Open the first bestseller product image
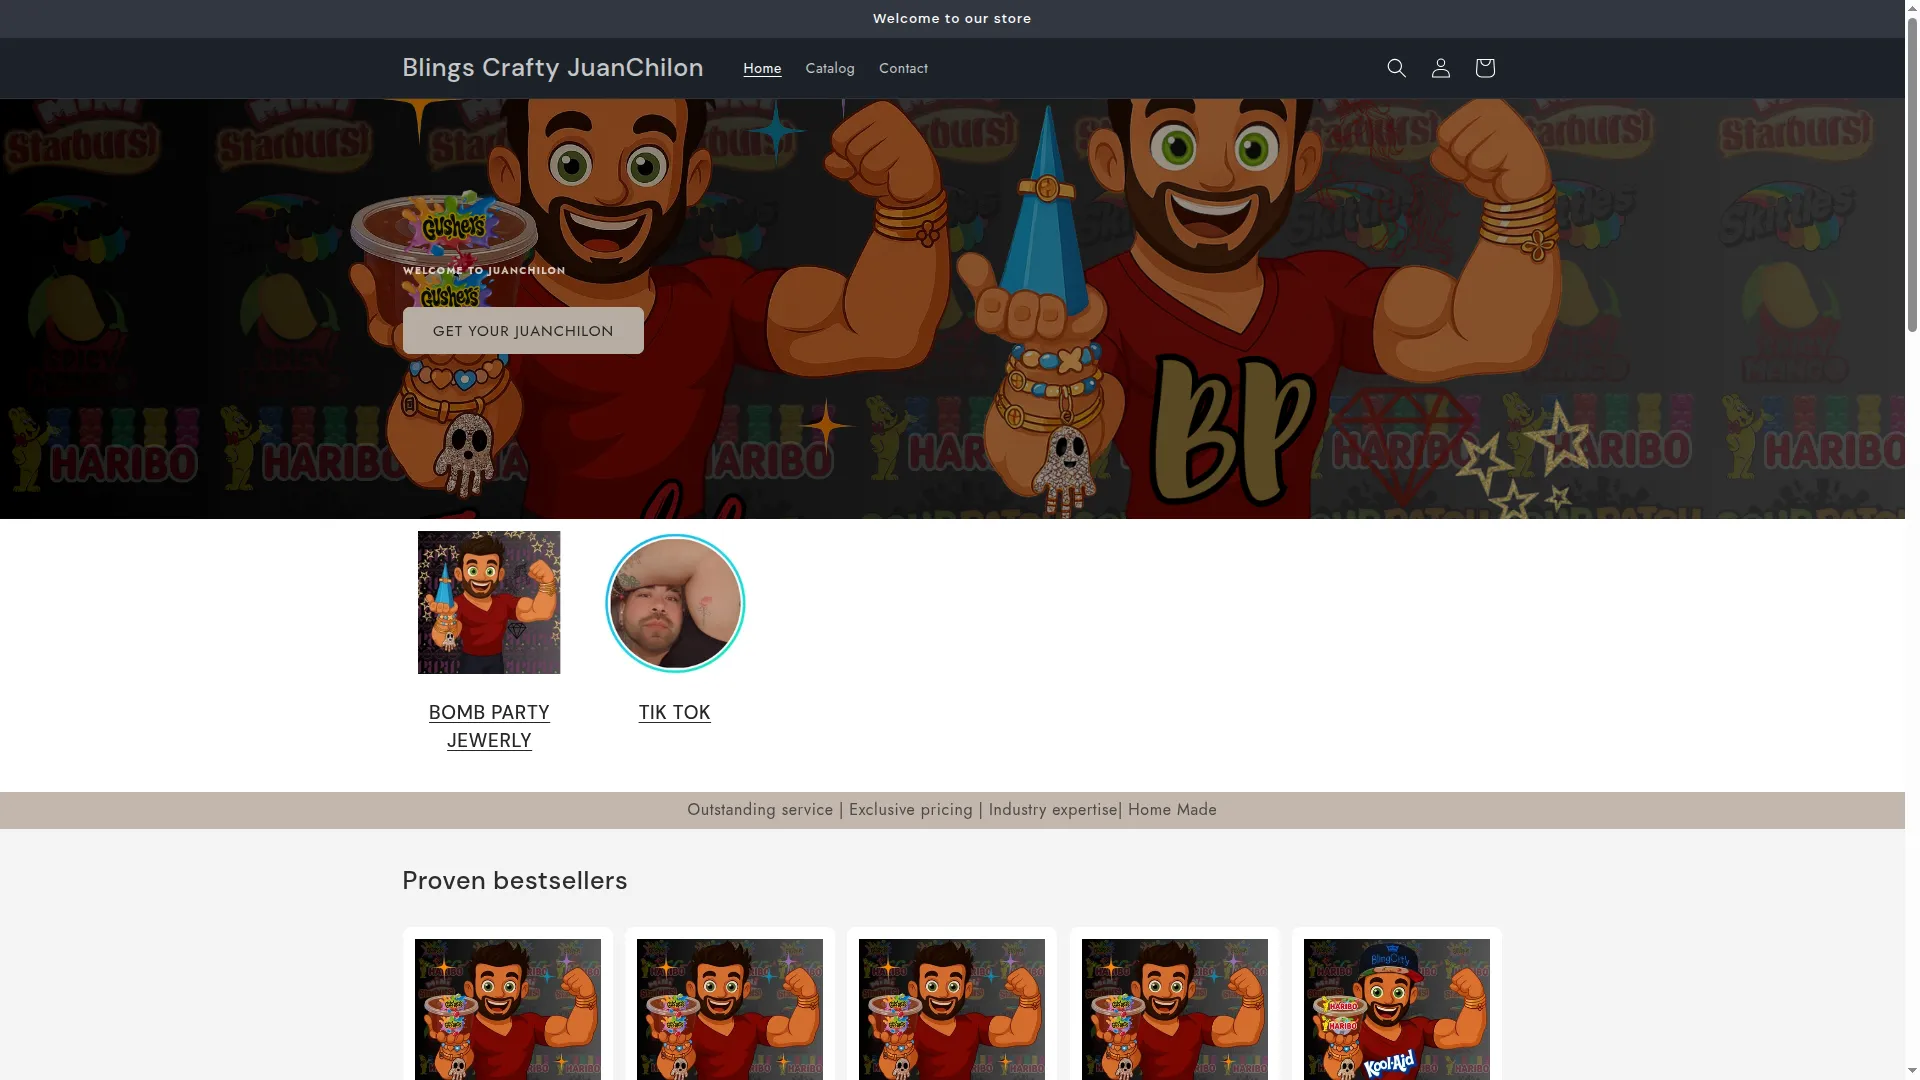Screen dimensions: 1920x1080 tap(508, 1009)
